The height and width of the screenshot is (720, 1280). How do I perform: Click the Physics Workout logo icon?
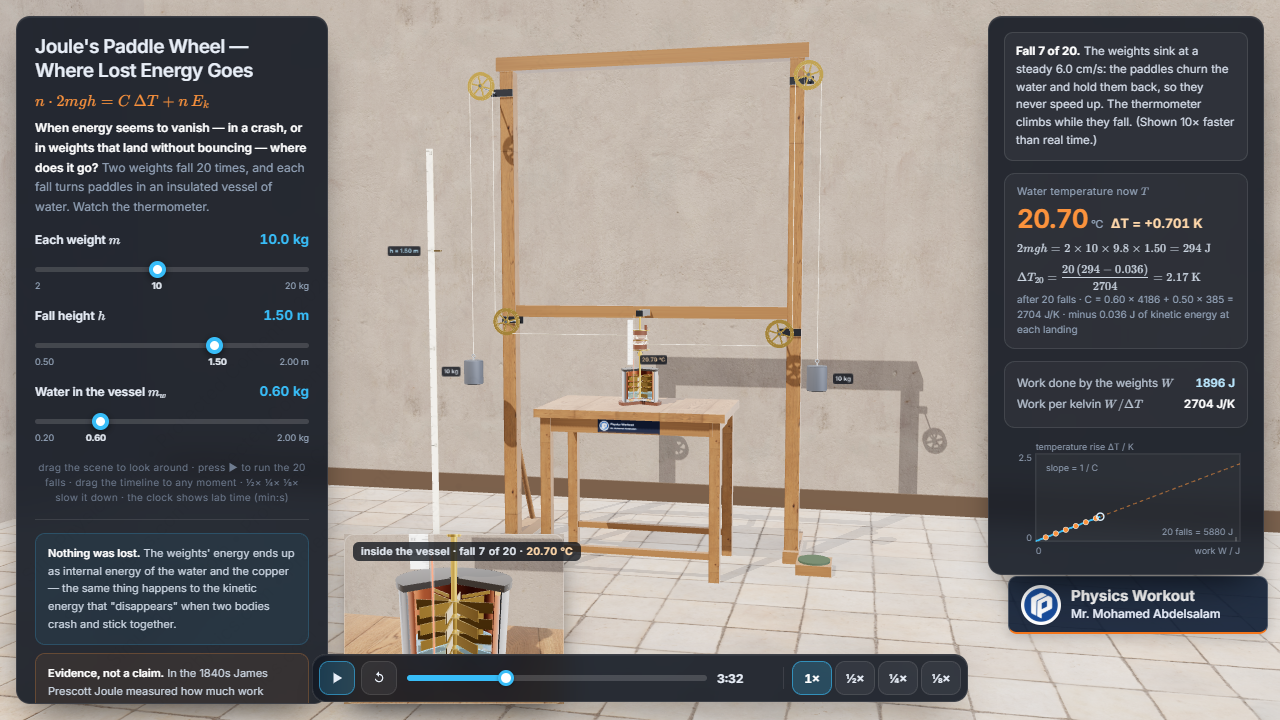pos(1041,605)
